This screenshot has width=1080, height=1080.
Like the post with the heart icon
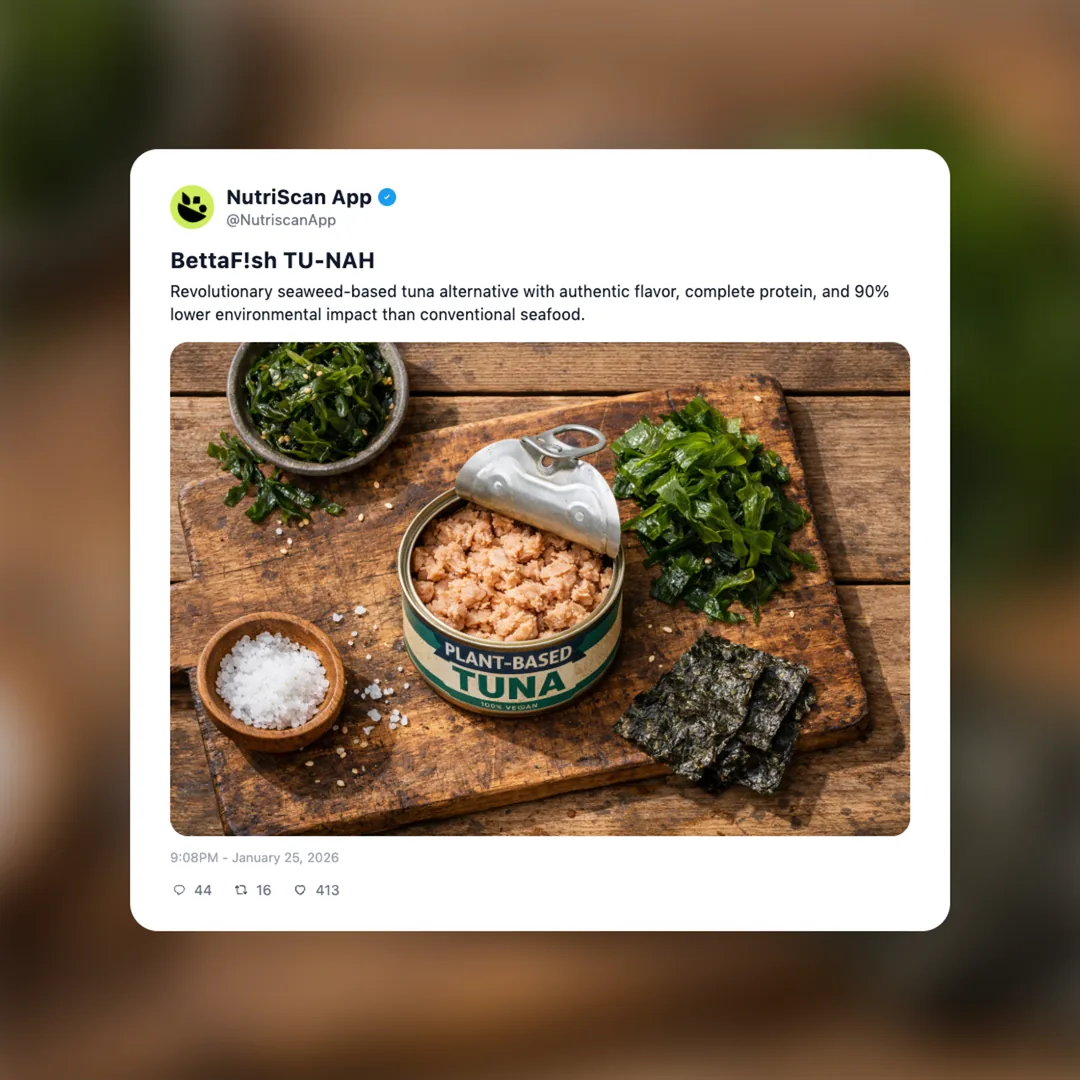click(x=300, y=890)
